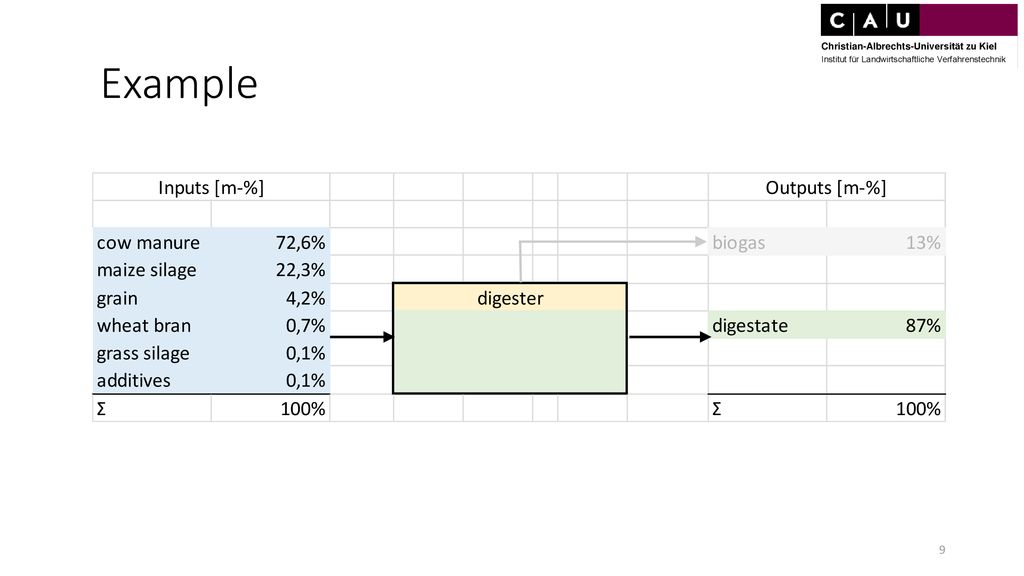Click the digestate 87% value
This screenshot has width=1024, height=576.
point(923,325)
